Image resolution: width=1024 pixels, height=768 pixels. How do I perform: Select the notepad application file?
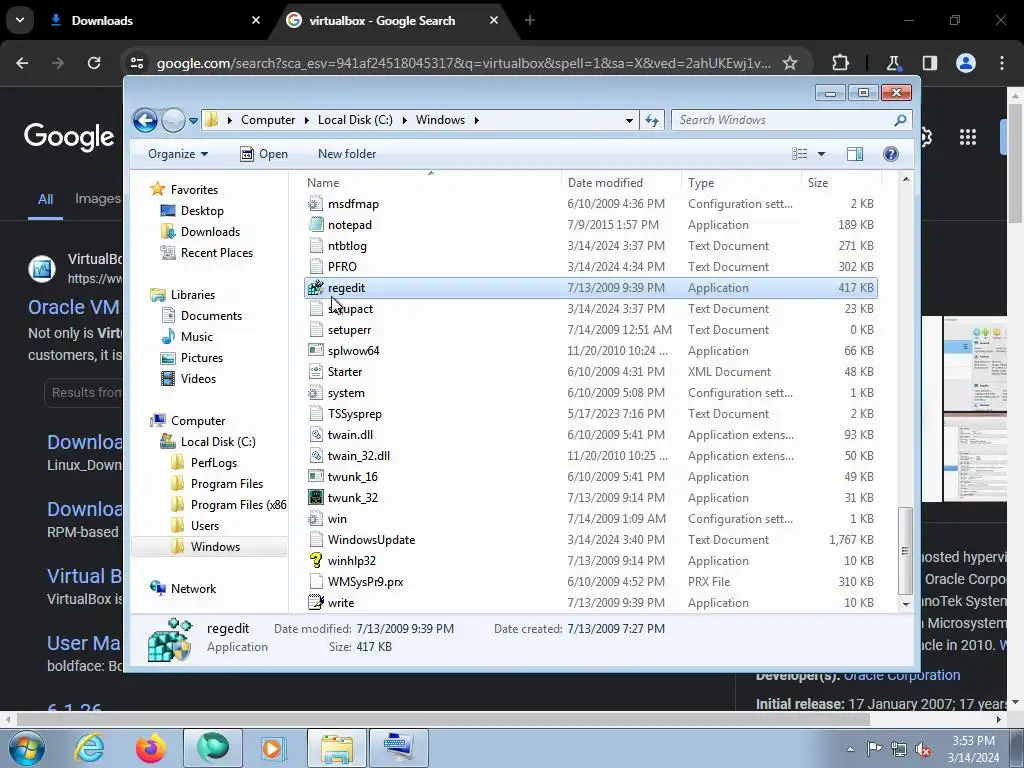coord(590,225)
